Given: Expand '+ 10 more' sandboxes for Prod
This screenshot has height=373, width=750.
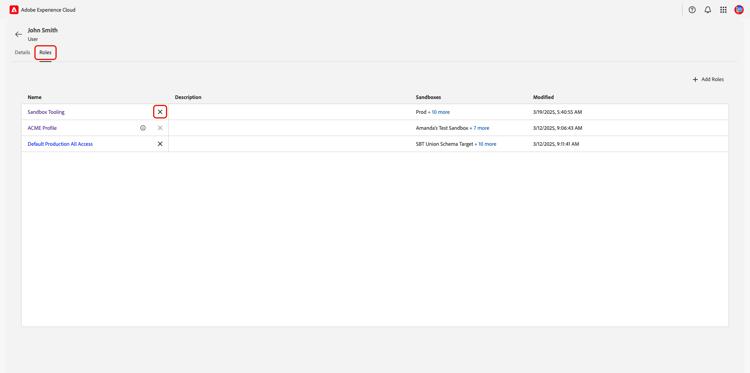Looking at the screenshot, I should 439,112.
